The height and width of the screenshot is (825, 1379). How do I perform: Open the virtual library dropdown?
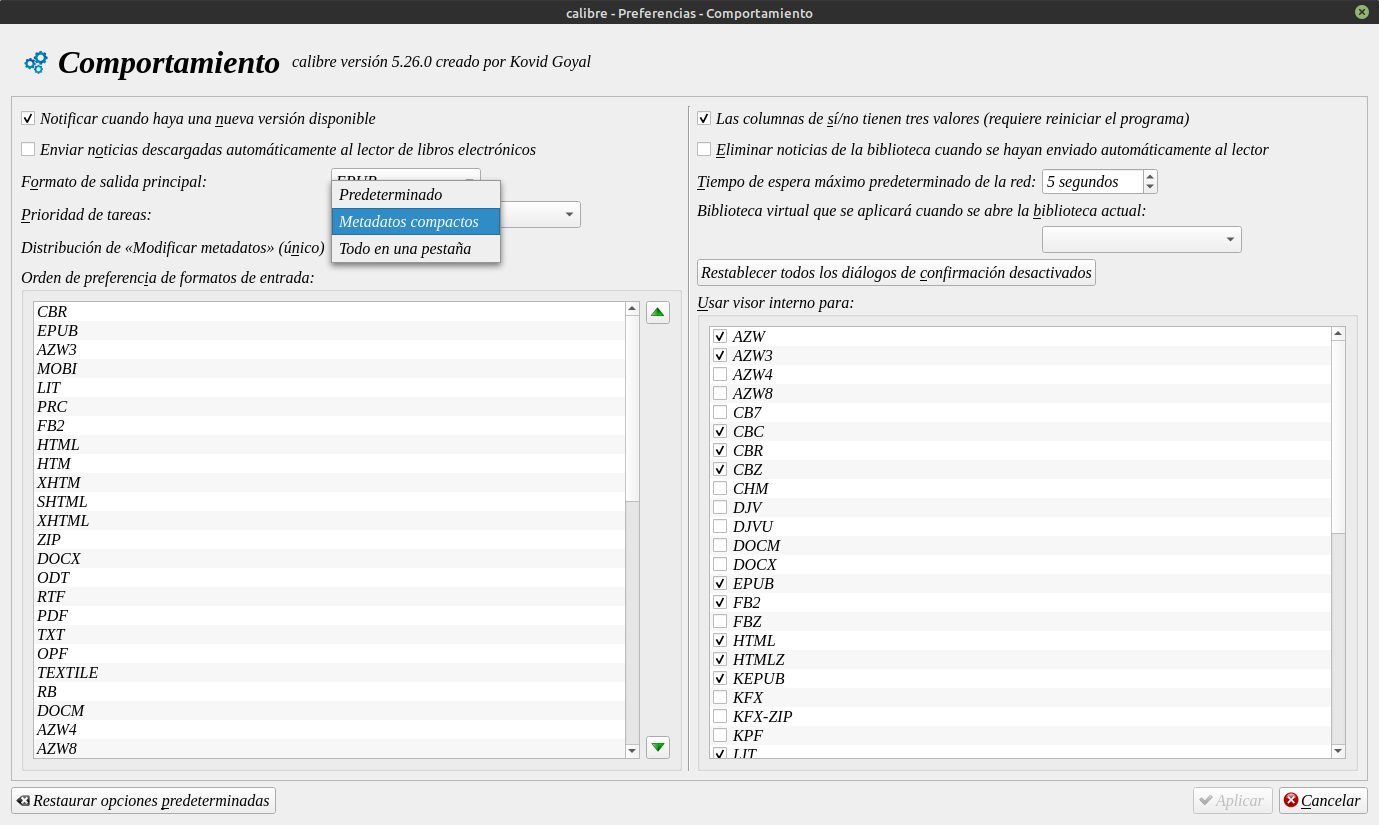pyautogui.click(x=1141, y=240)
